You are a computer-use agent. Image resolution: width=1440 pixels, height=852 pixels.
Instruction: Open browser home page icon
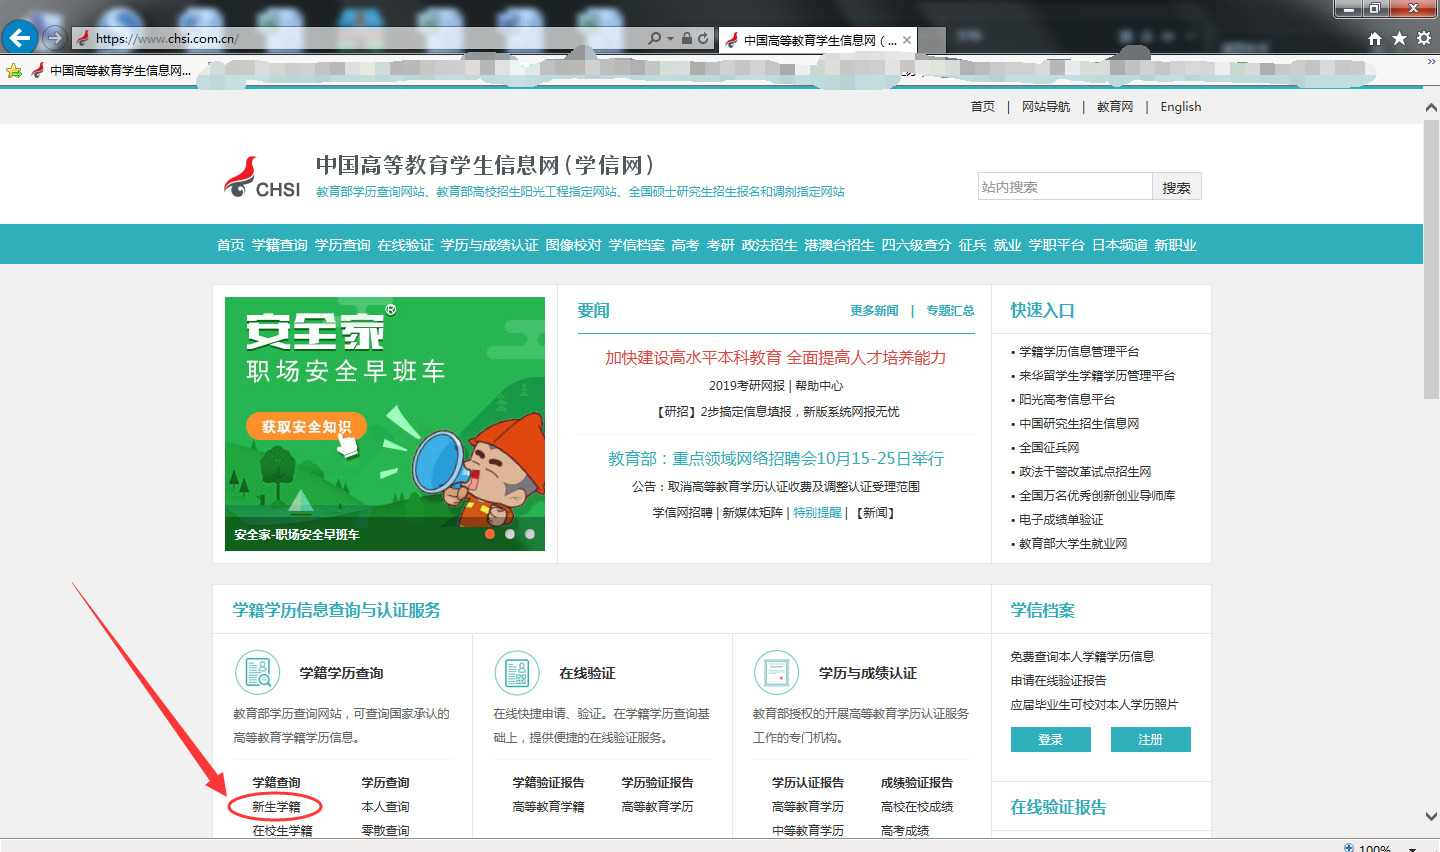(1375, 39)
